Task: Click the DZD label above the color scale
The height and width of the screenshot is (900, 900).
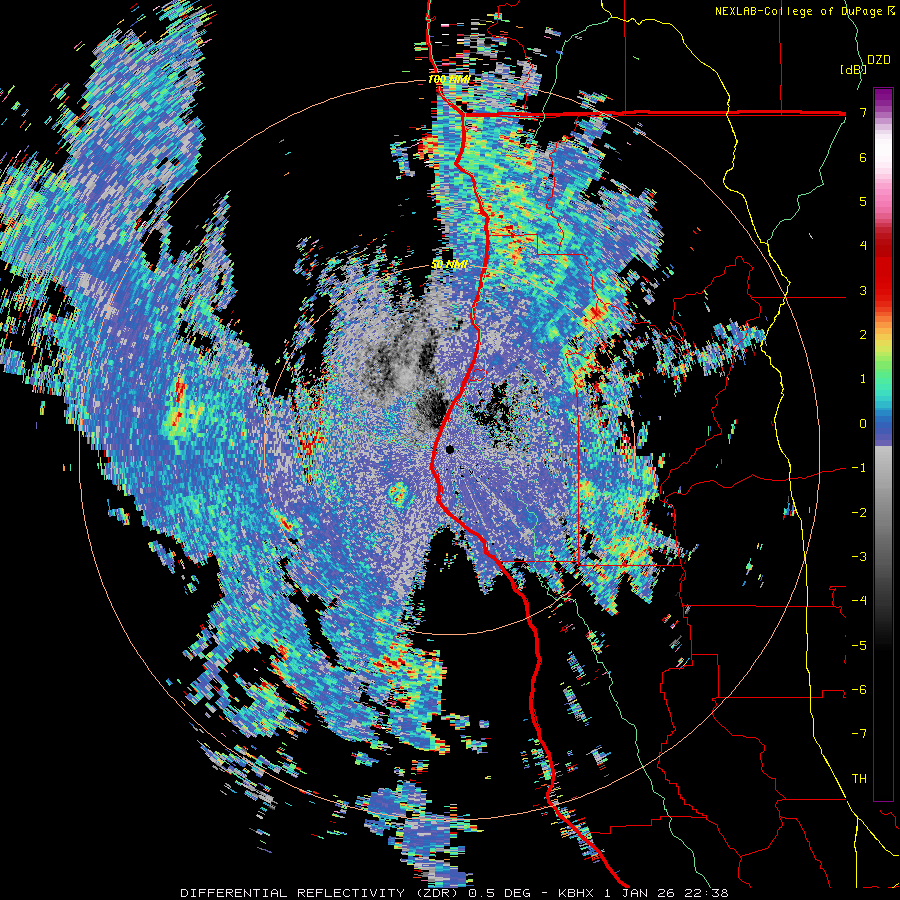Action: [878, 60]
